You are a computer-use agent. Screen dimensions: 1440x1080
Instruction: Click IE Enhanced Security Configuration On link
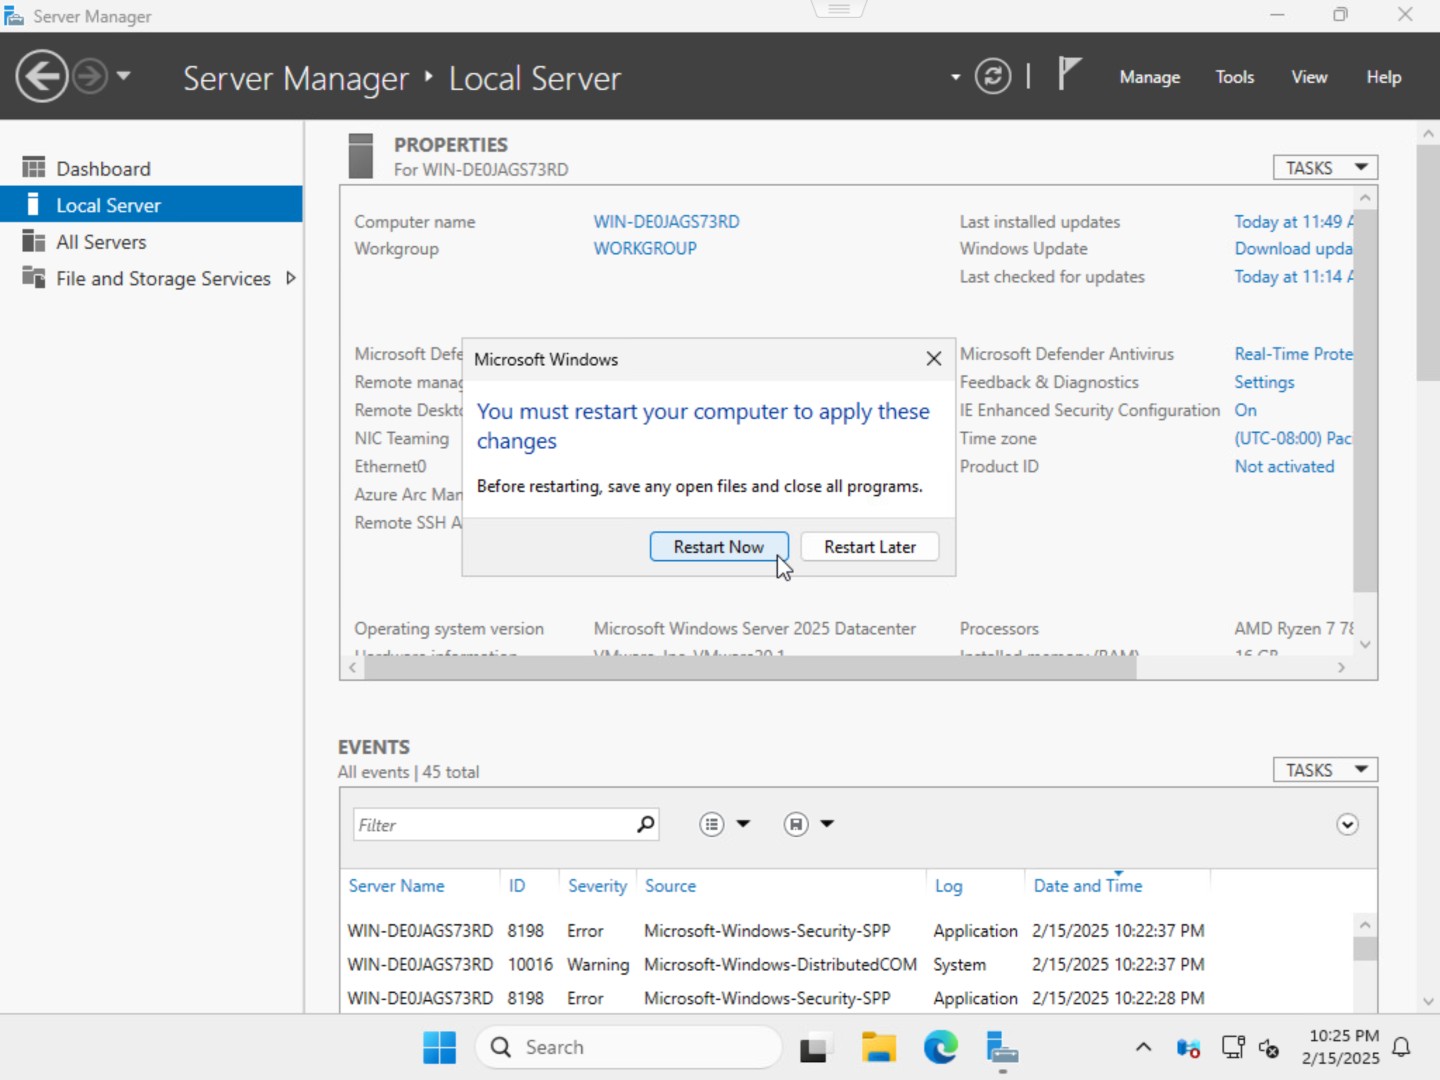pos(1245,410)
